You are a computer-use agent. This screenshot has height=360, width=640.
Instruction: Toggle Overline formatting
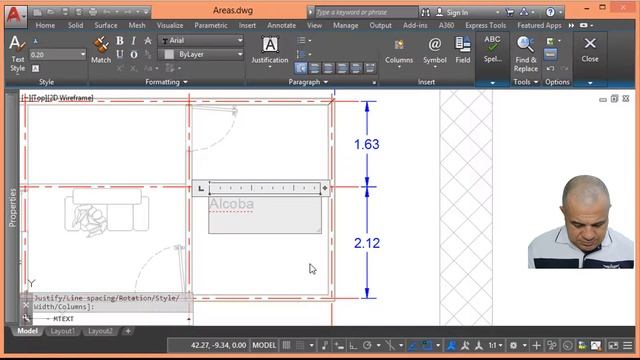coord(134,54)
